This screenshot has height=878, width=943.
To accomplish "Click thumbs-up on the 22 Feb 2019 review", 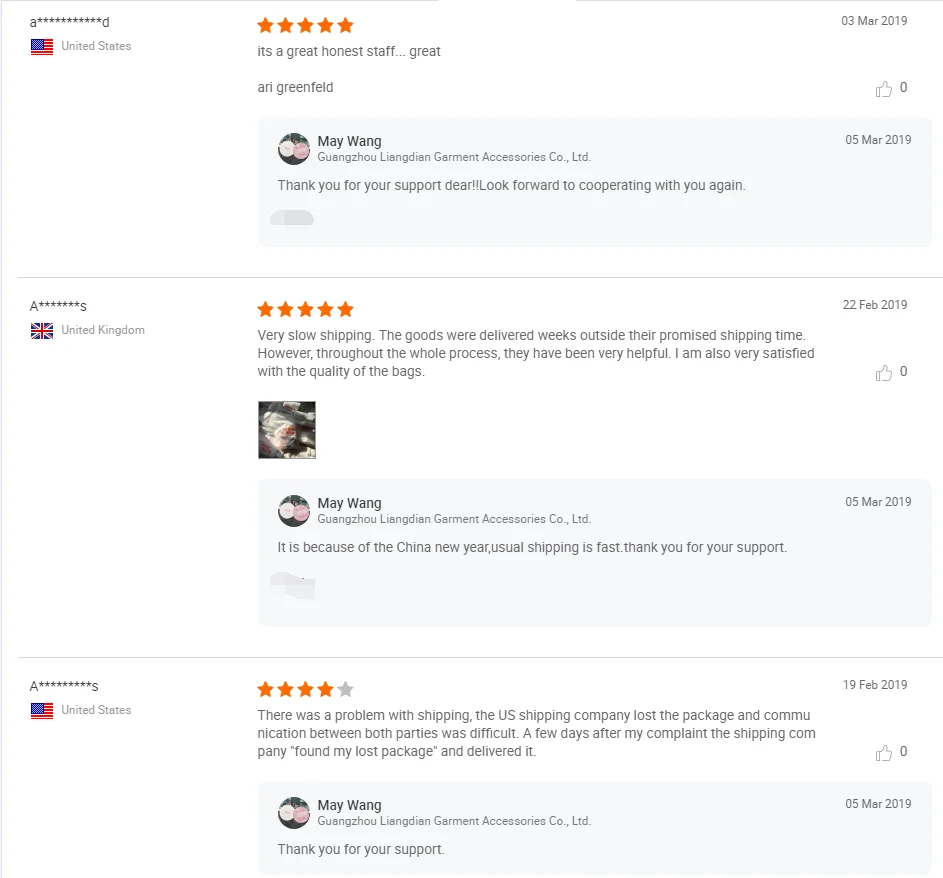I will tap(884, 373).
